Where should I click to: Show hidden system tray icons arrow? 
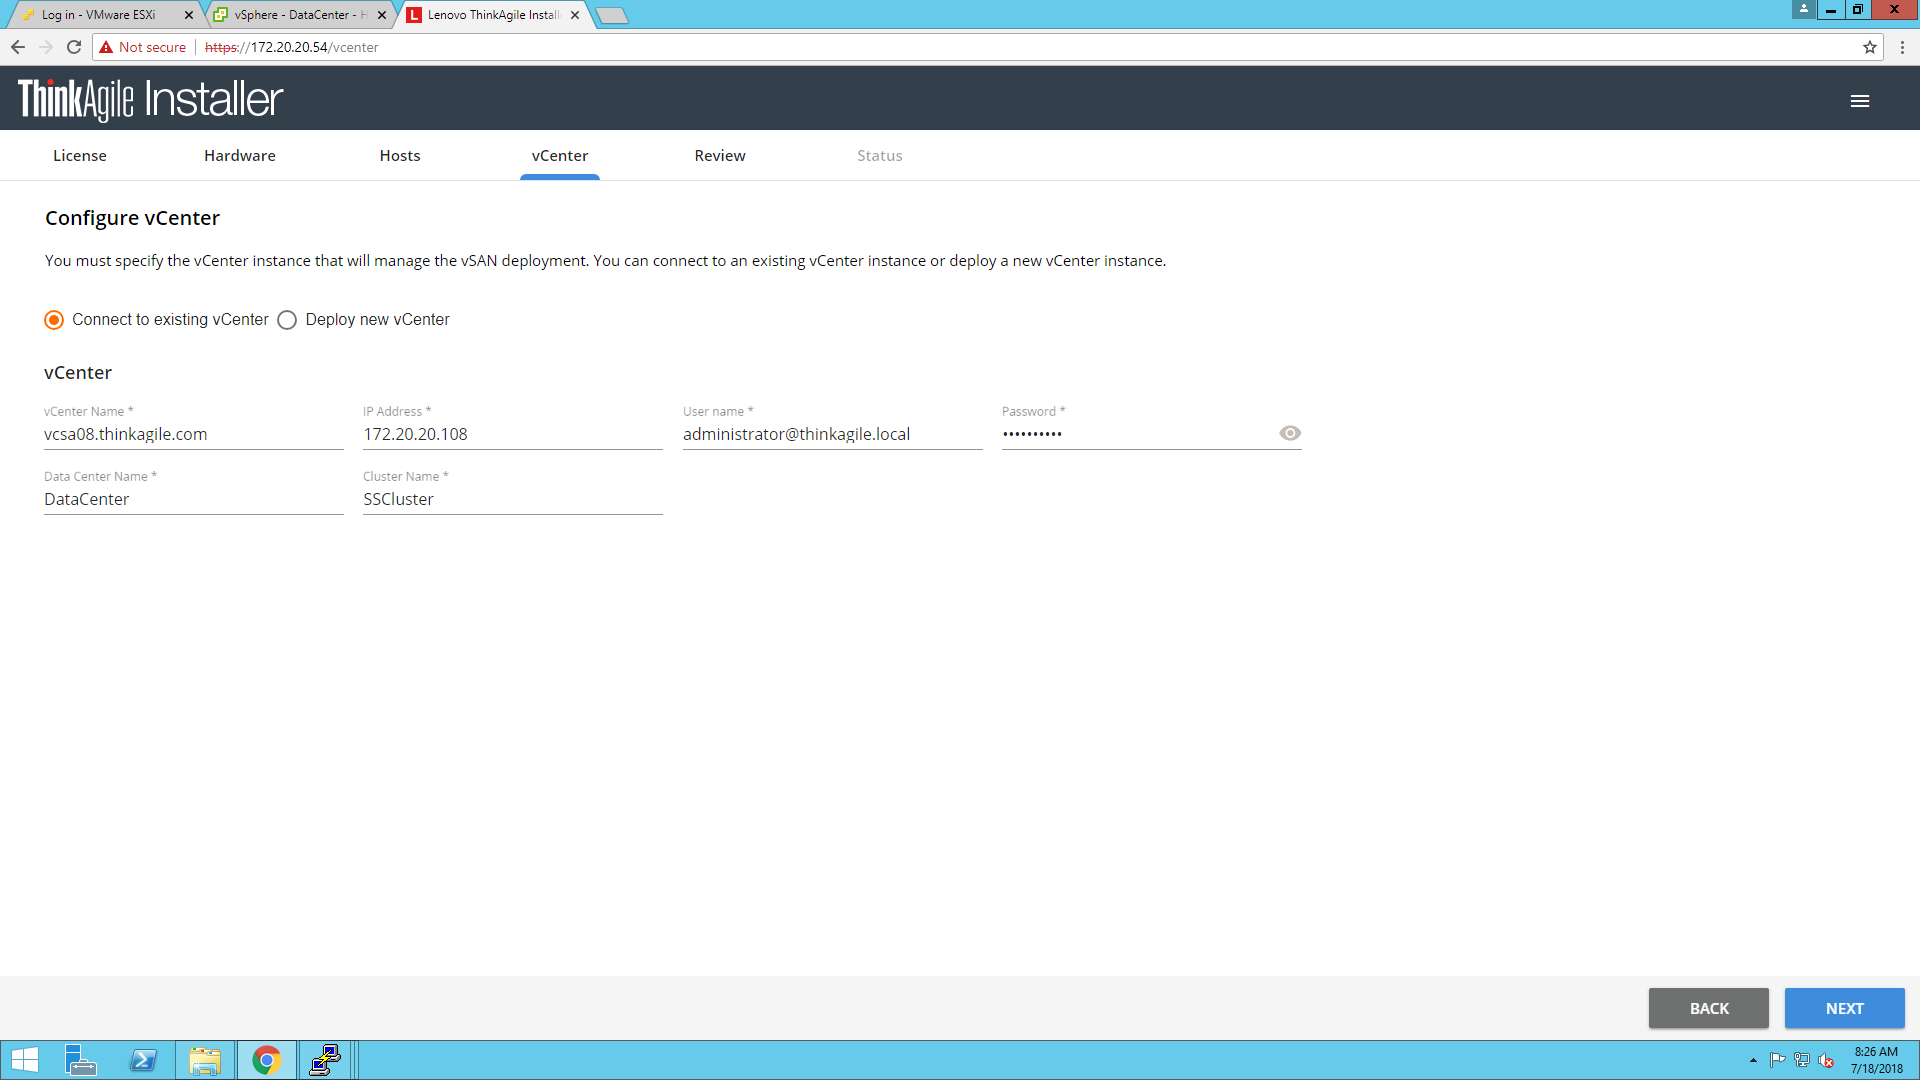coord(1753,1060)
